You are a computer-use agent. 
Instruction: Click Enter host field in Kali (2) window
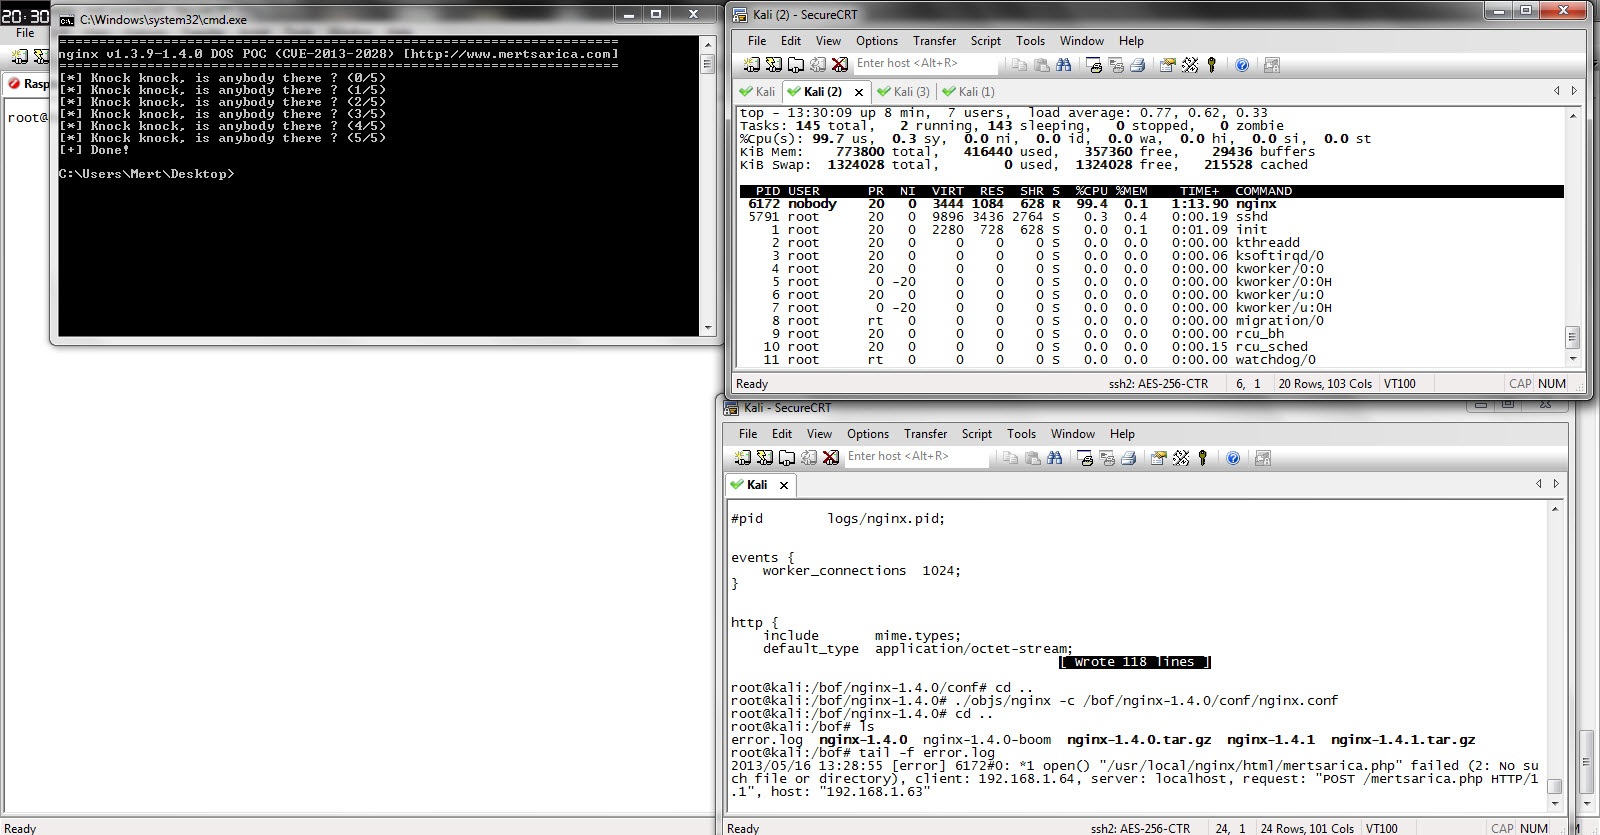click(925, 63)
